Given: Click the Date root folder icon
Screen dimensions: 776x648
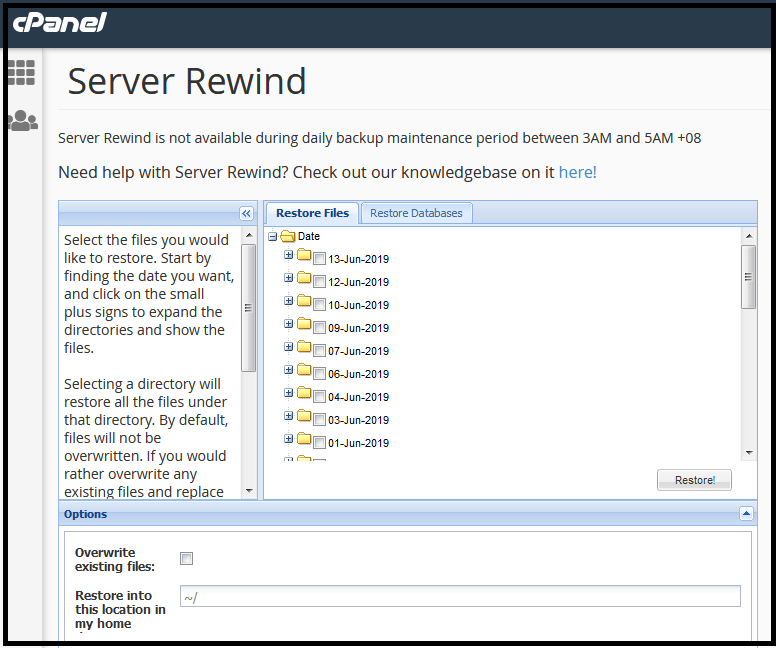Looking at the screenshot, I should pos(287,236).
